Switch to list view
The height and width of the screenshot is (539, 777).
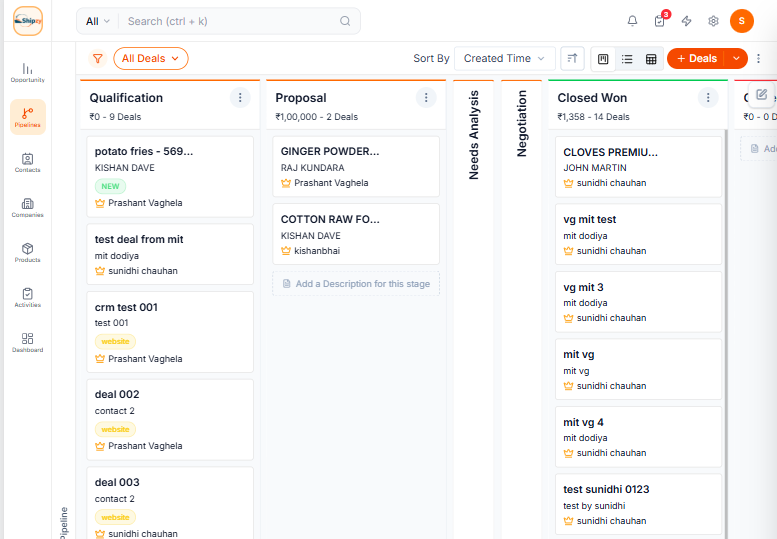coord(627,59)
